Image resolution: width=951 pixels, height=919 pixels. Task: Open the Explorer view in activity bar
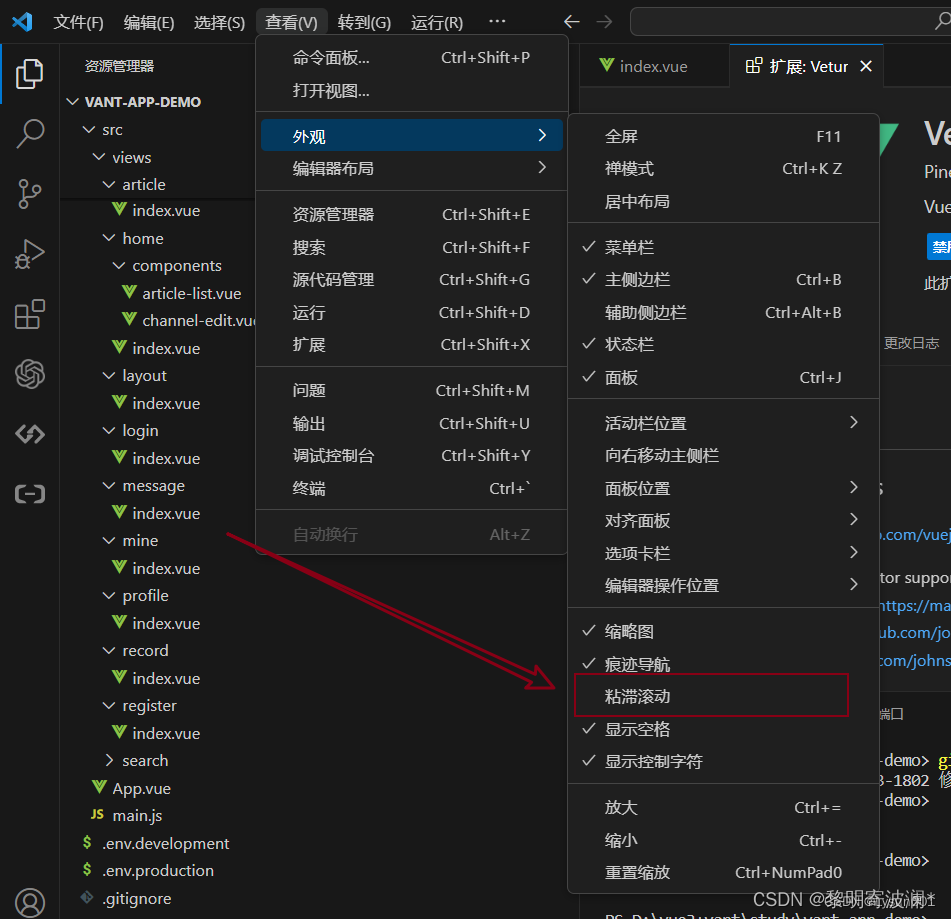tap(29, 73)
